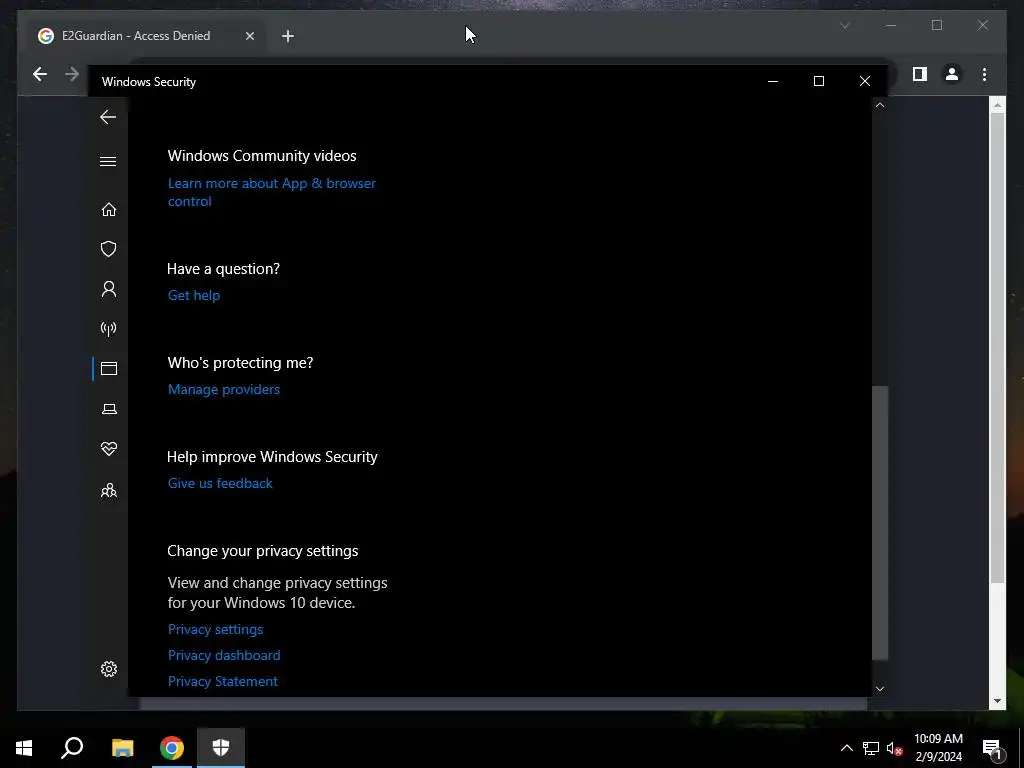Select App & browser control icon

click(x=108, y=368)
